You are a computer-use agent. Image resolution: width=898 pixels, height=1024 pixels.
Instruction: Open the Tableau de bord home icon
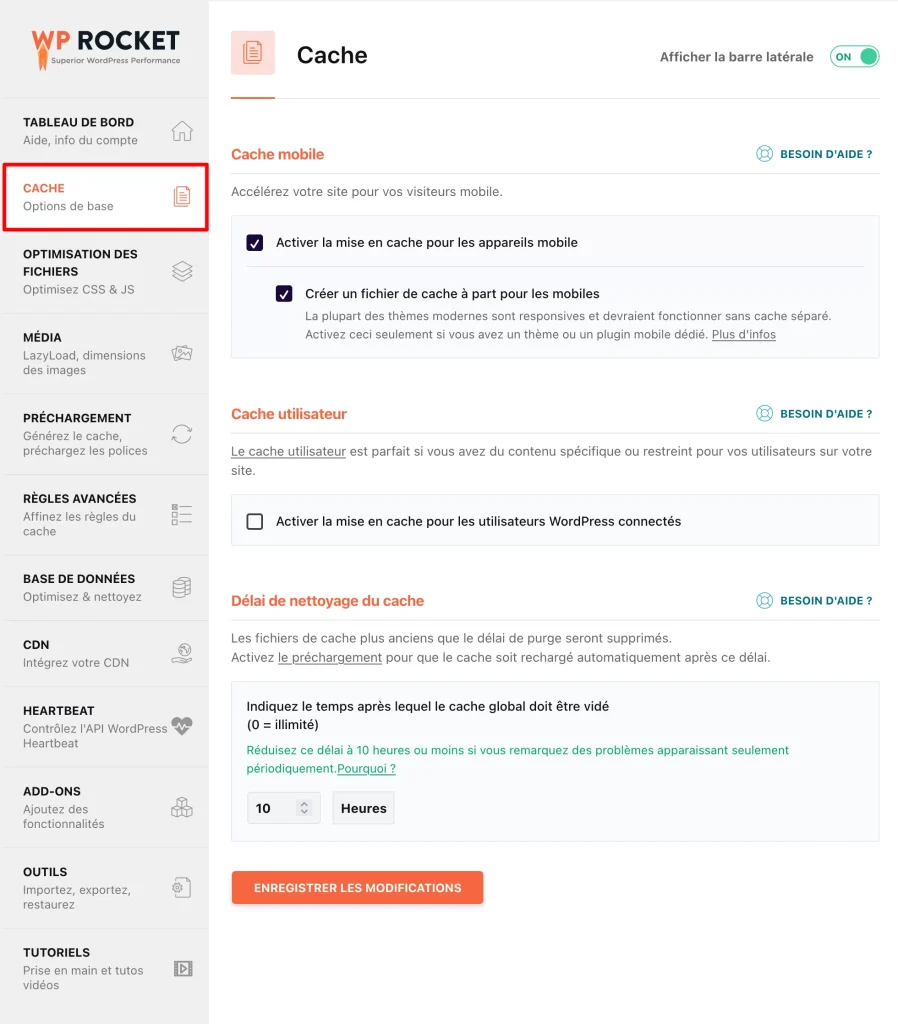pos(182,131)
